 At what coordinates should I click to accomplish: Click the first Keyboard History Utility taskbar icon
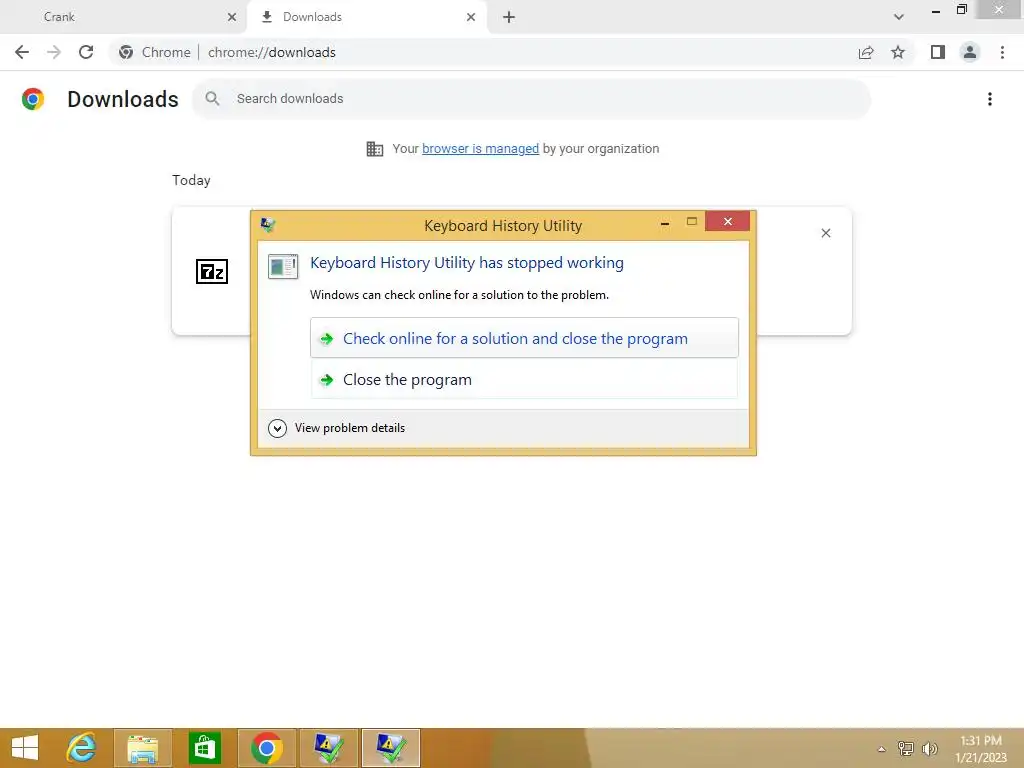328,748
